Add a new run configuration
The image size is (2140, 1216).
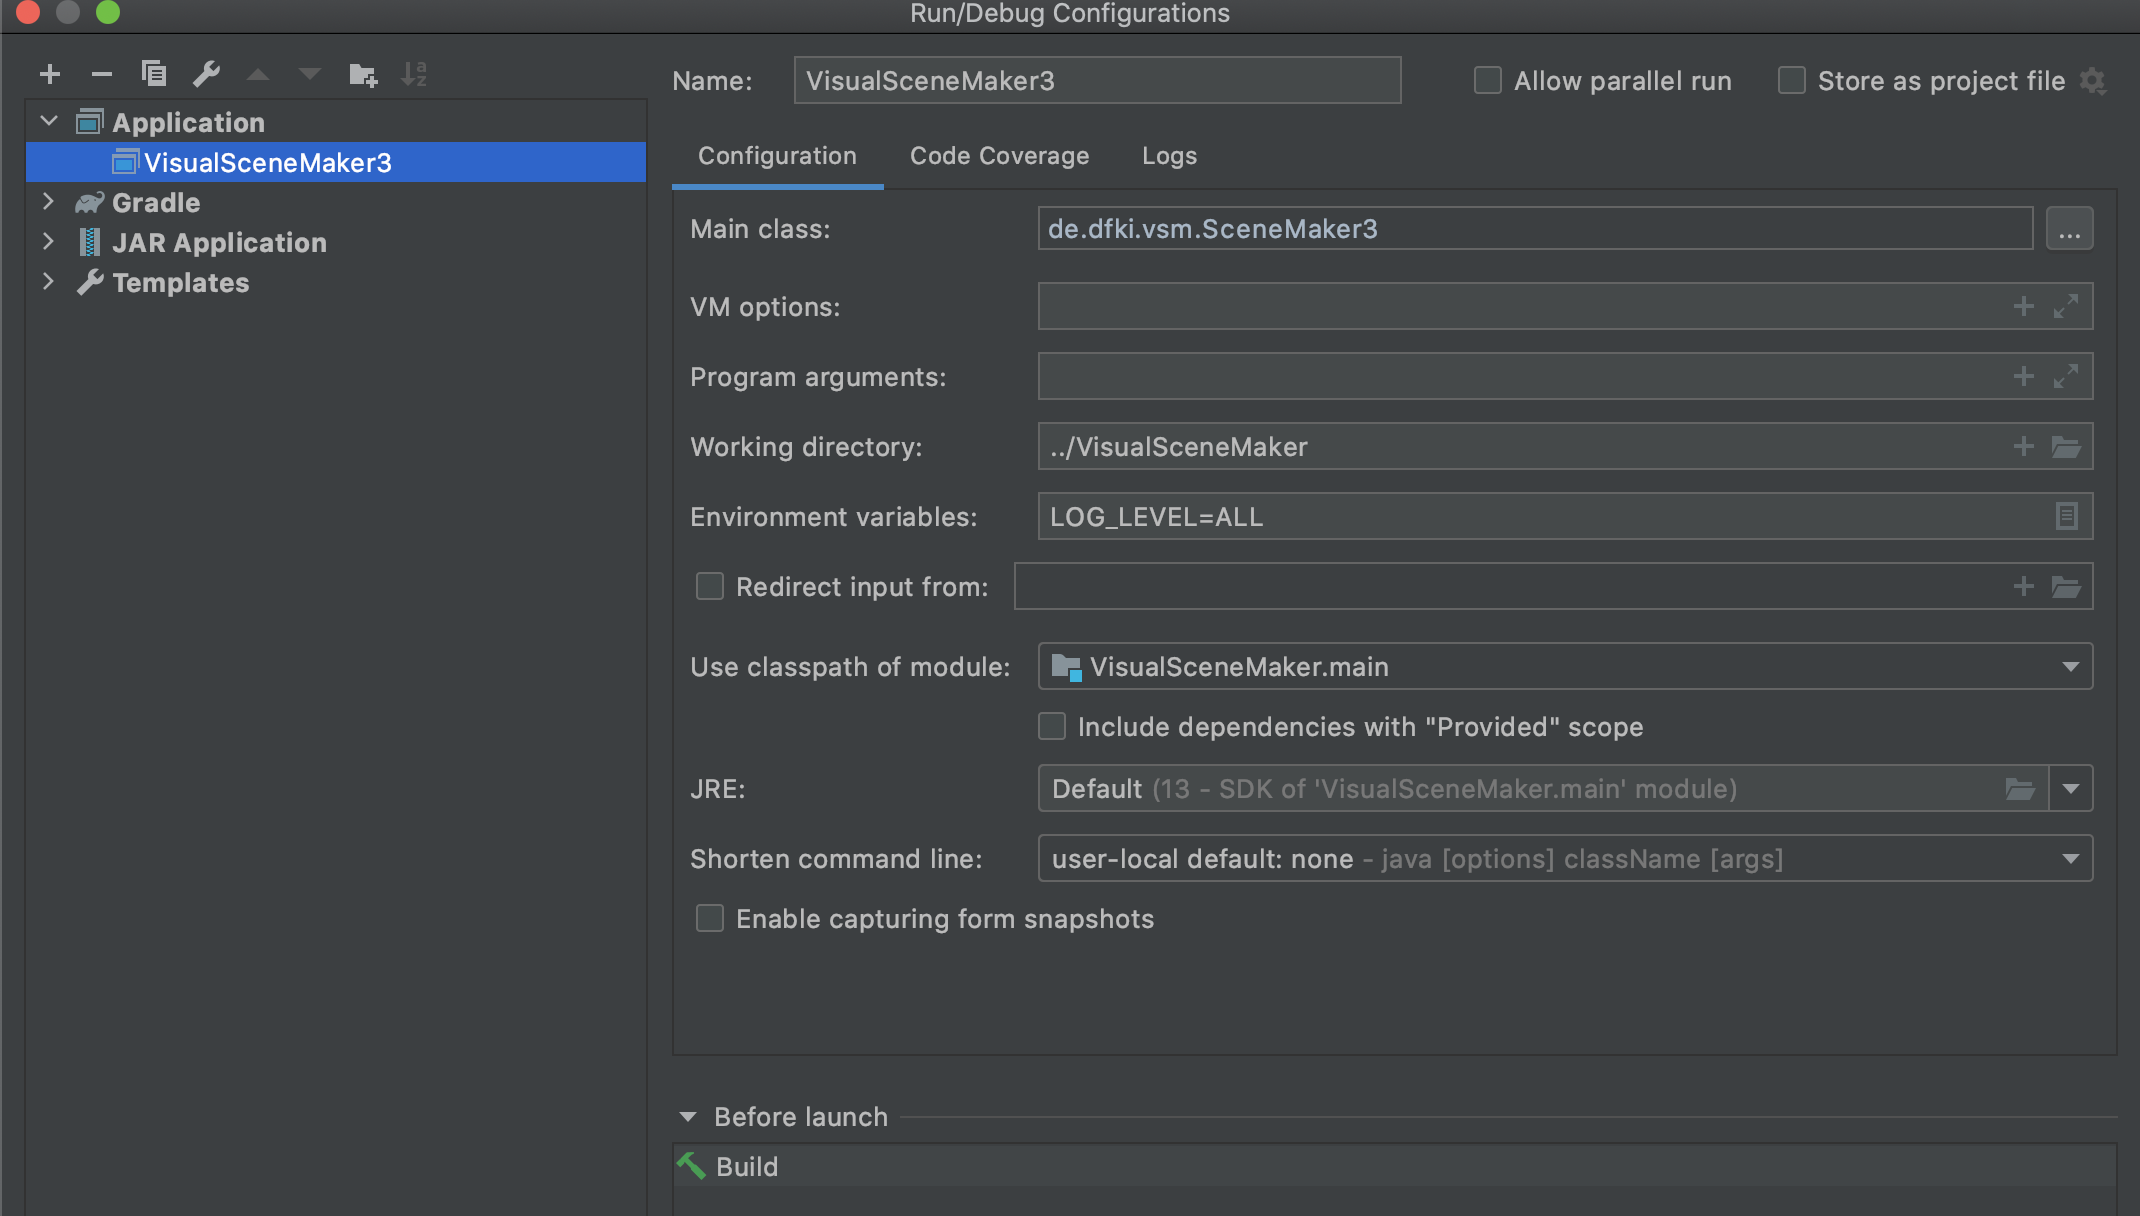(x=50, y=73)
